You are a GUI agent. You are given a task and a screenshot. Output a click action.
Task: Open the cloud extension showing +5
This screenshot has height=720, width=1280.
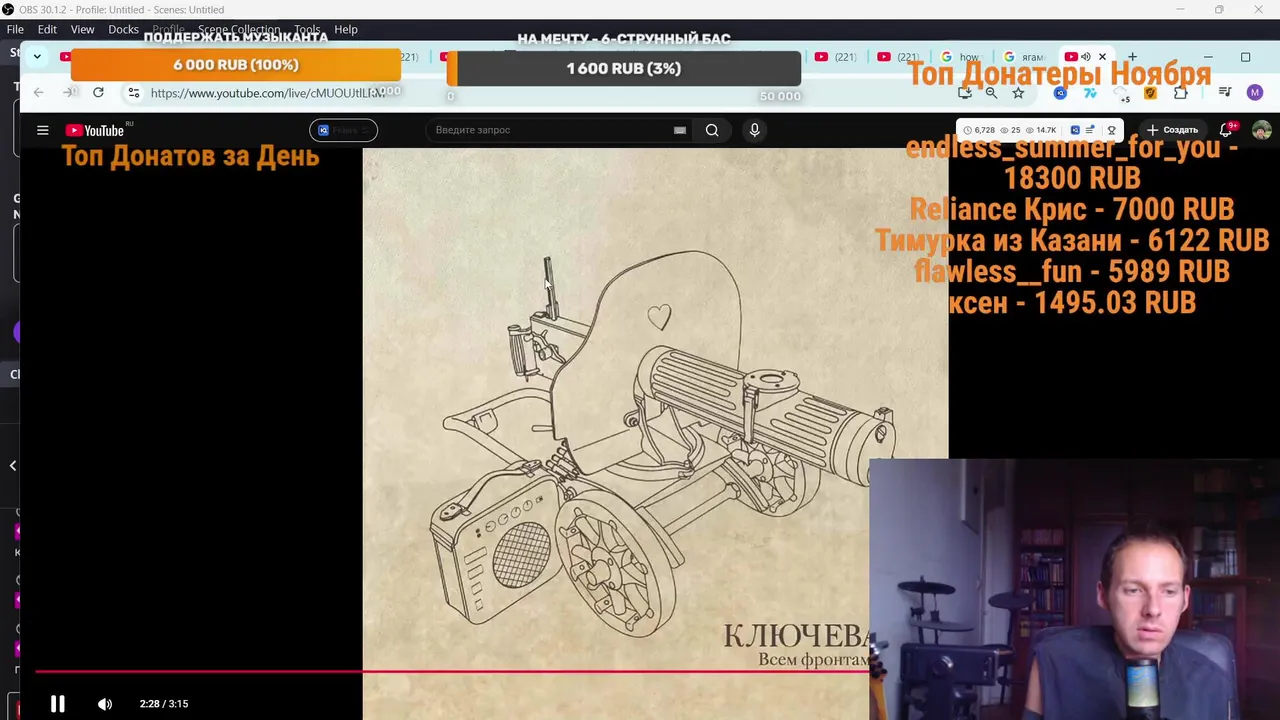coord(1121,94)
